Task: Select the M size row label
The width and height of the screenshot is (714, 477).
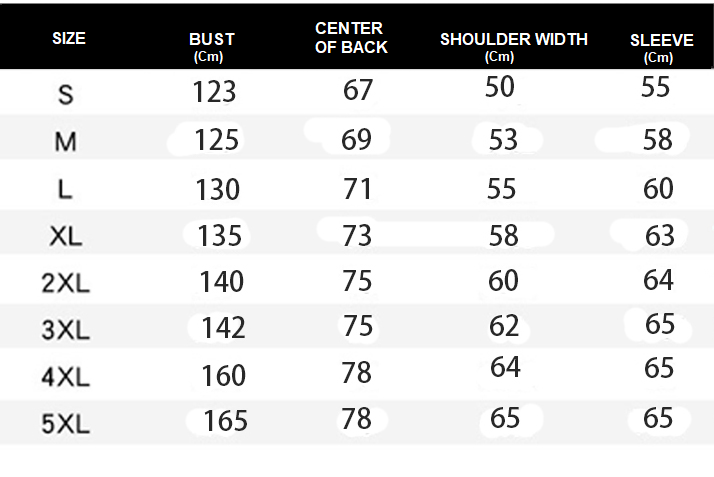Action: pos(66,142)
